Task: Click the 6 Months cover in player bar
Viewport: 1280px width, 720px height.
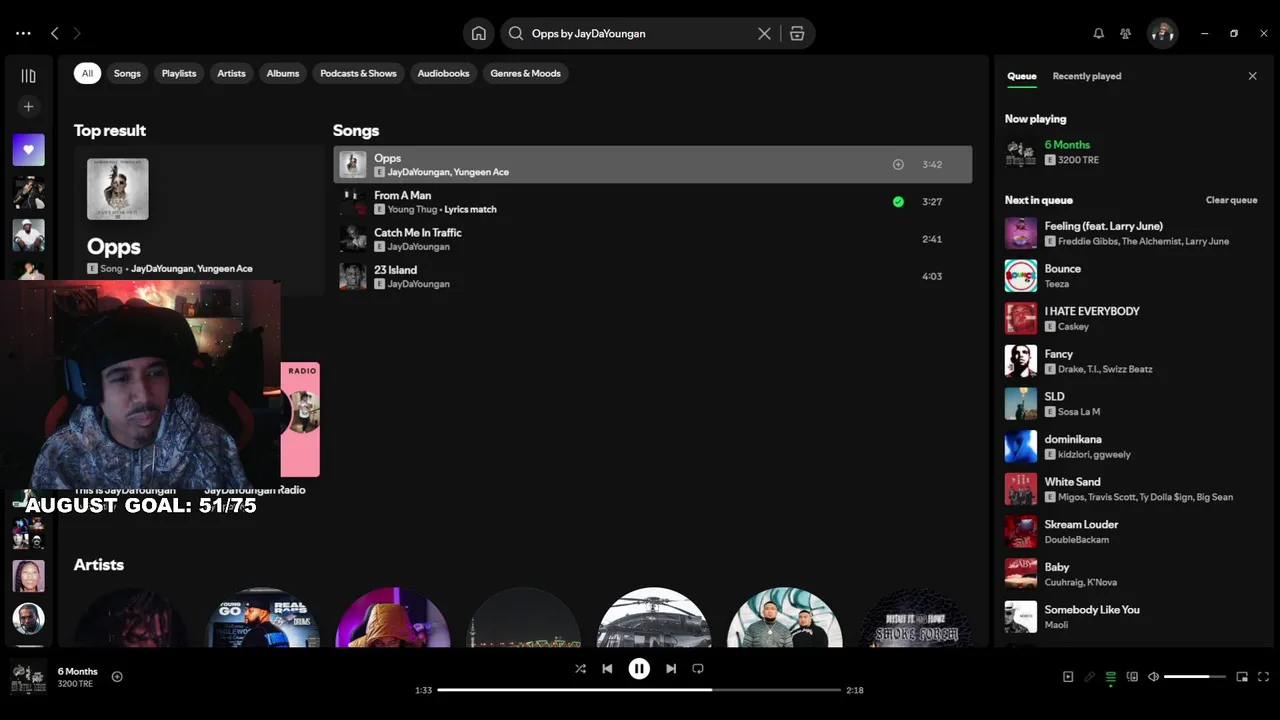Action: click(x=28, y=677)
